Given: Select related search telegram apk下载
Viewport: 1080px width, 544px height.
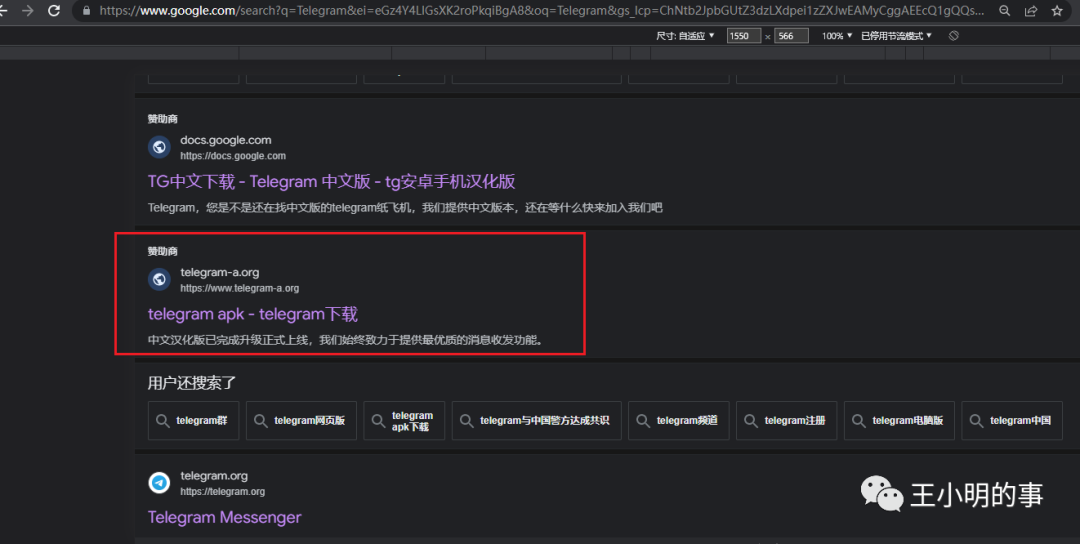Looking at the screenshot, I should click(404, 421).
